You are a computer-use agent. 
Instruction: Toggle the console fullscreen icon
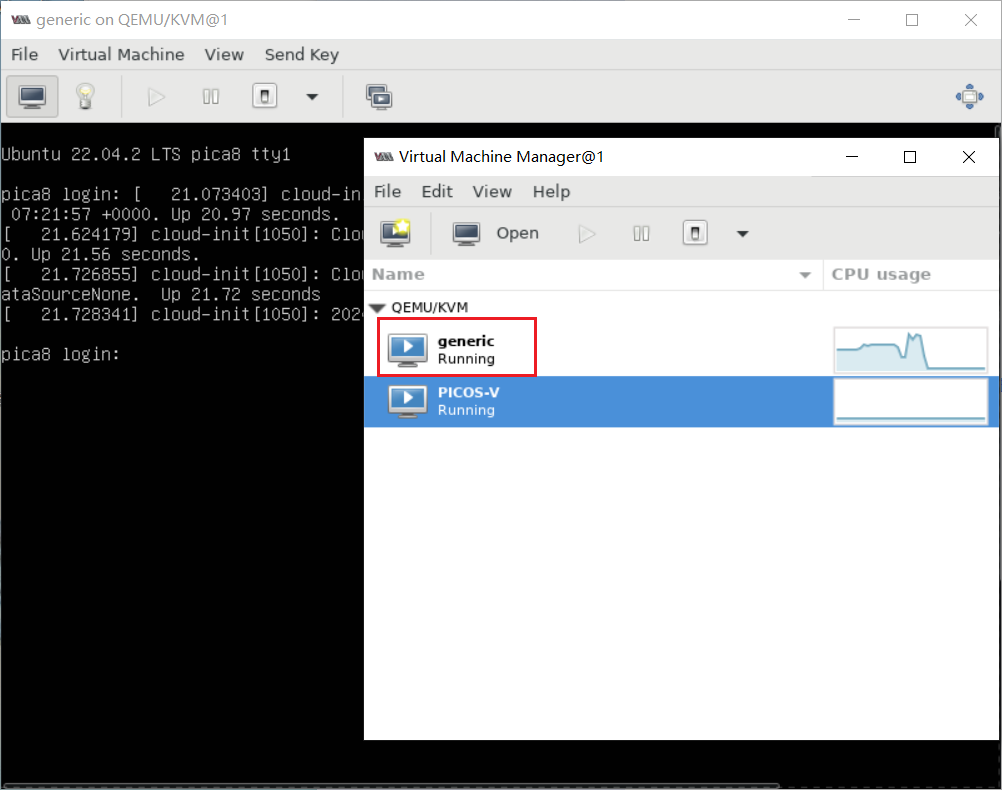coord(969,97)
